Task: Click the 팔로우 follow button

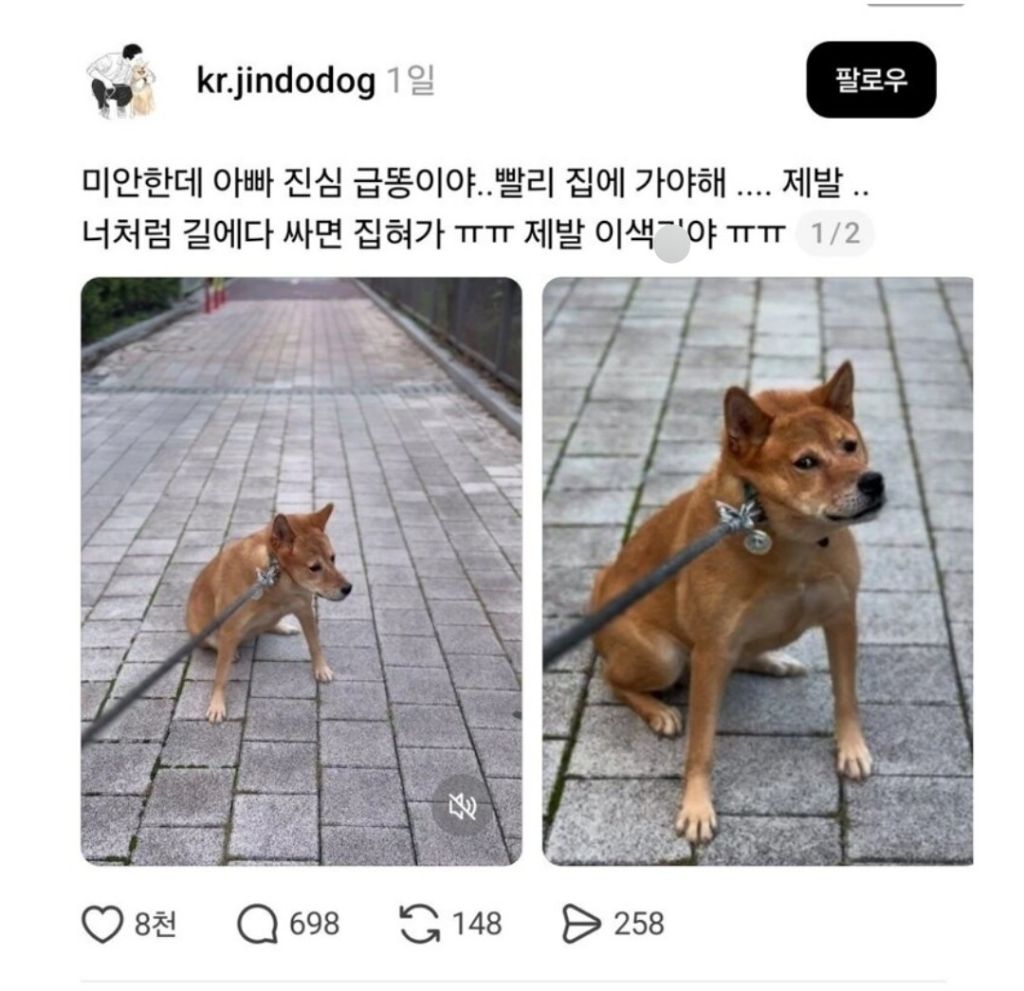Action: [871, 80]
